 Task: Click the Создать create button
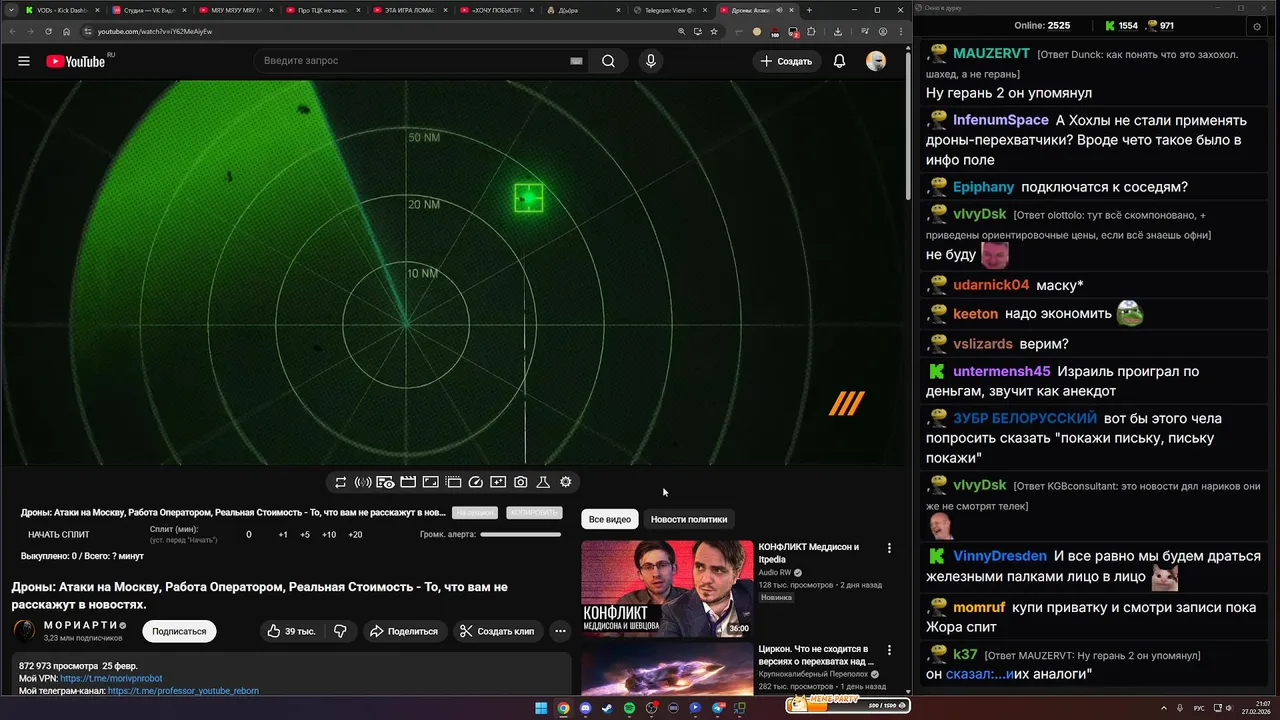tap(787, 61)
